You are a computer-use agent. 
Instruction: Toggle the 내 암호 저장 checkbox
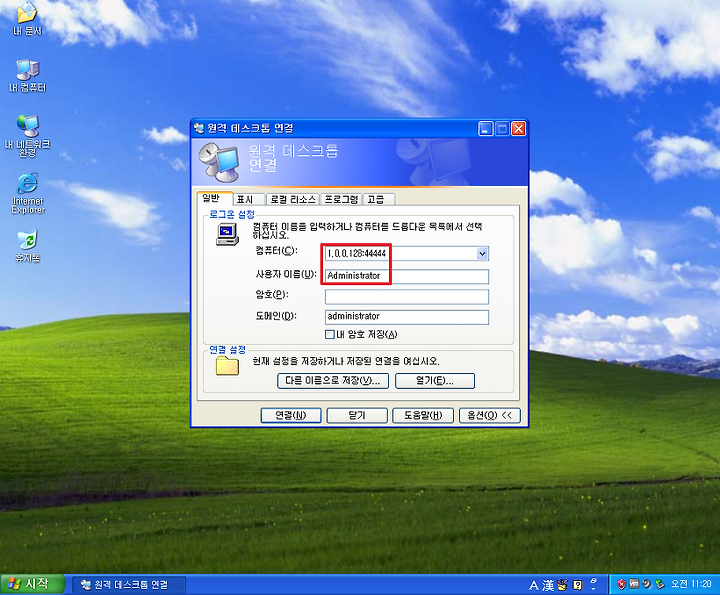click(329, 335)
